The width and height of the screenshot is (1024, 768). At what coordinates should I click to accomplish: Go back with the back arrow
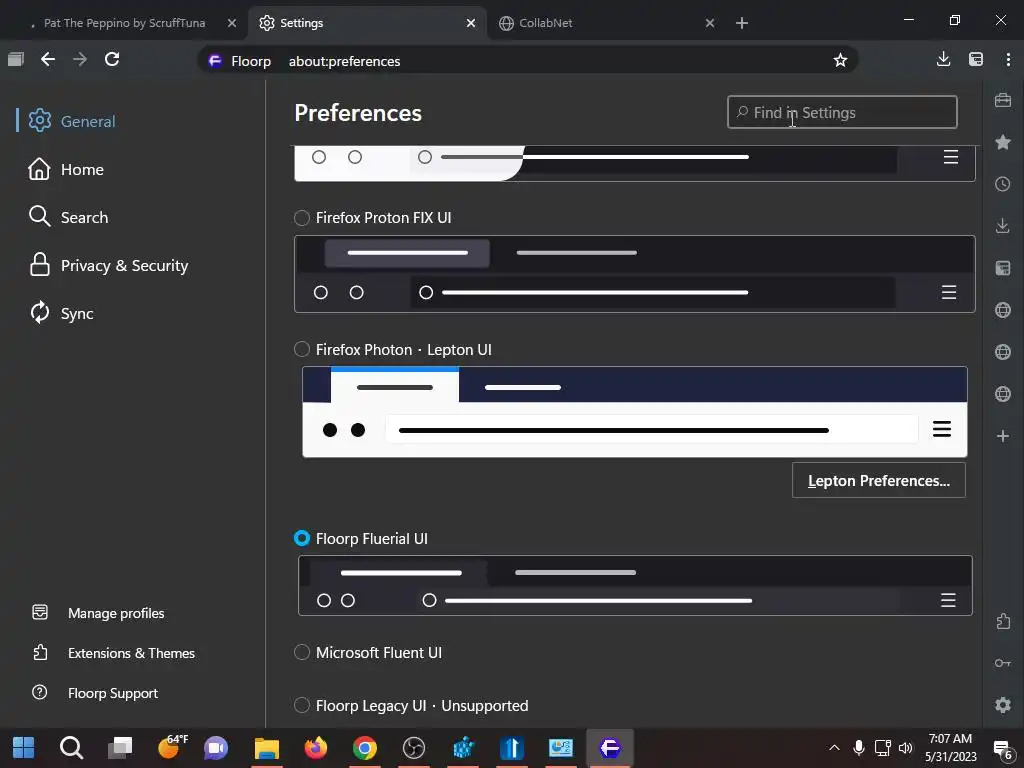(48, 59)
